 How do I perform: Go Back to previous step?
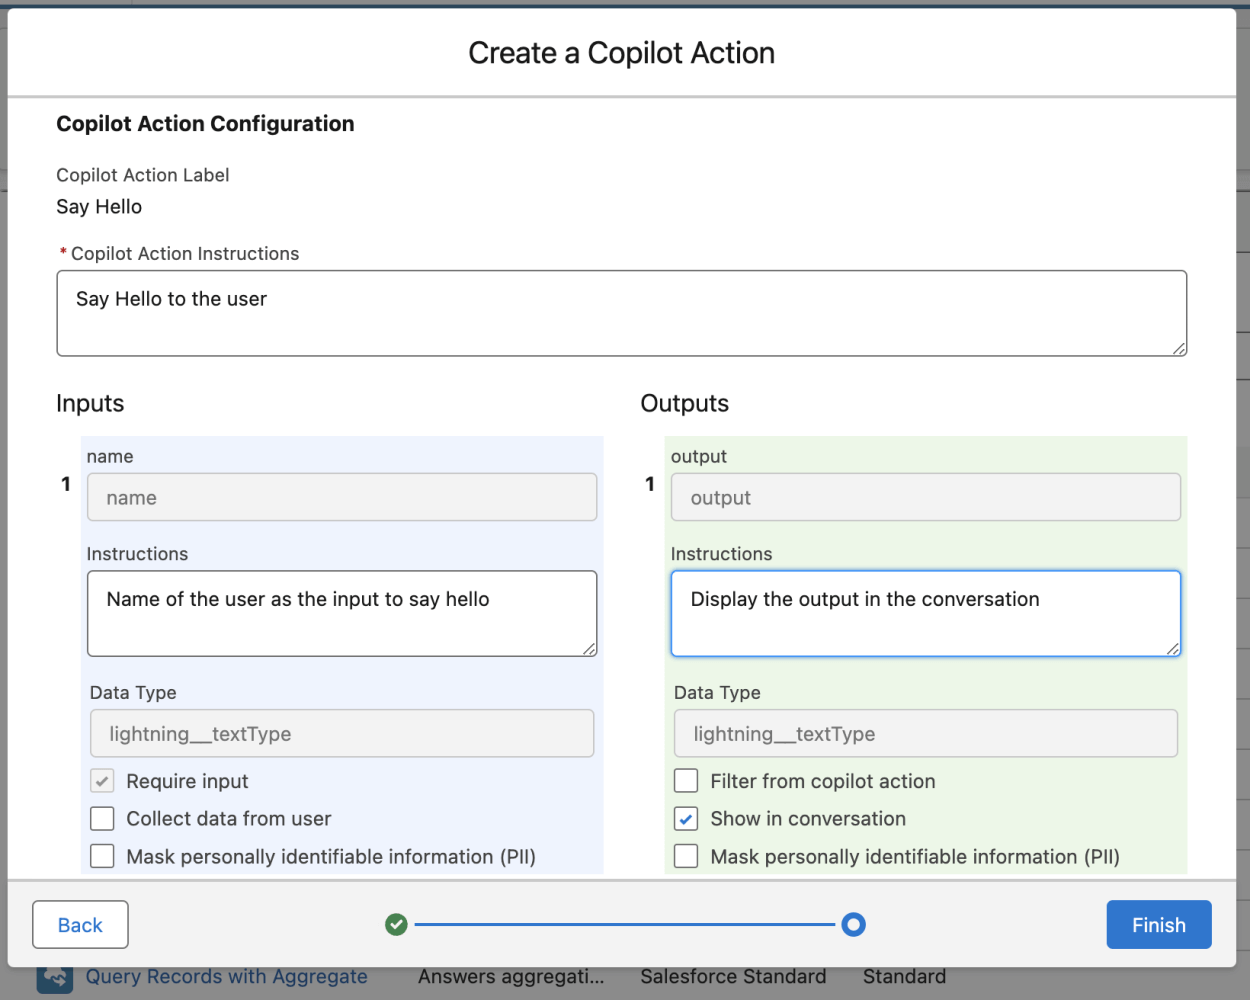click(x=80, y=925)
